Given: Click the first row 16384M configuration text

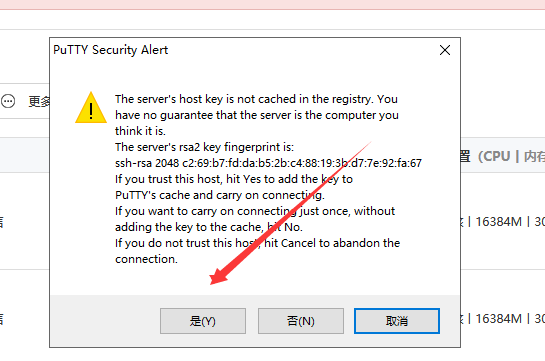Looking at the screenshot, I should [x=499, y=222].
